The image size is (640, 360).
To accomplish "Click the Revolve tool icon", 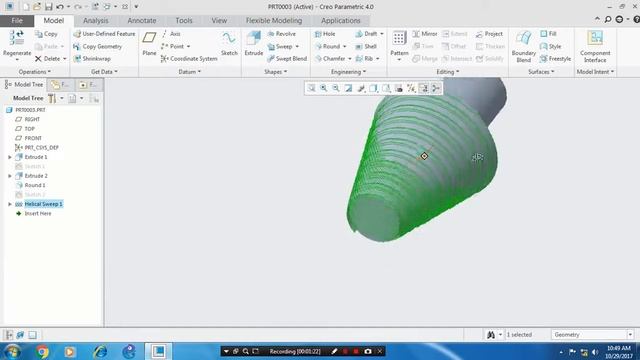I will [x=271, y=34].
